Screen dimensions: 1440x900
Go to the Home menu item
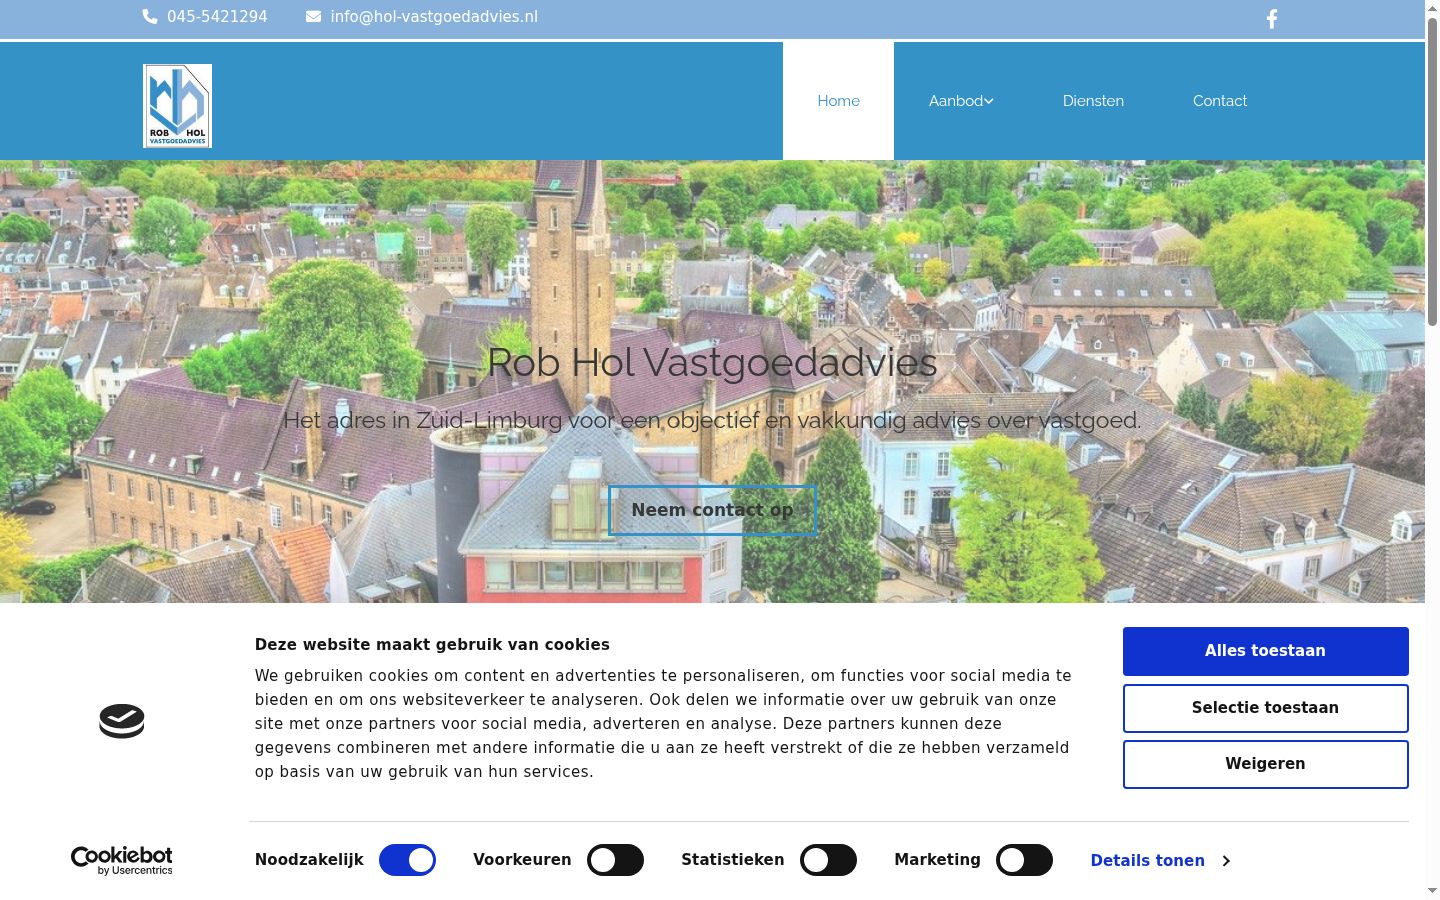pos(838,101)
